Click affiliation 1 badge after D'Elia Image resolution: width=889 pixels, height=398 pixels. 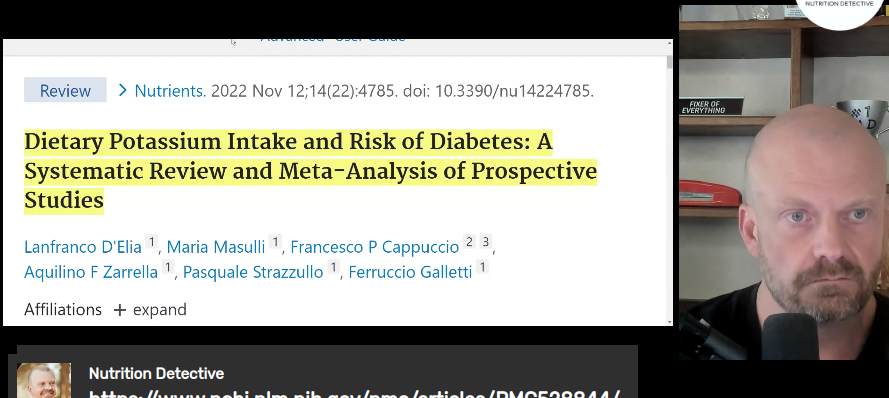[151, 242]
